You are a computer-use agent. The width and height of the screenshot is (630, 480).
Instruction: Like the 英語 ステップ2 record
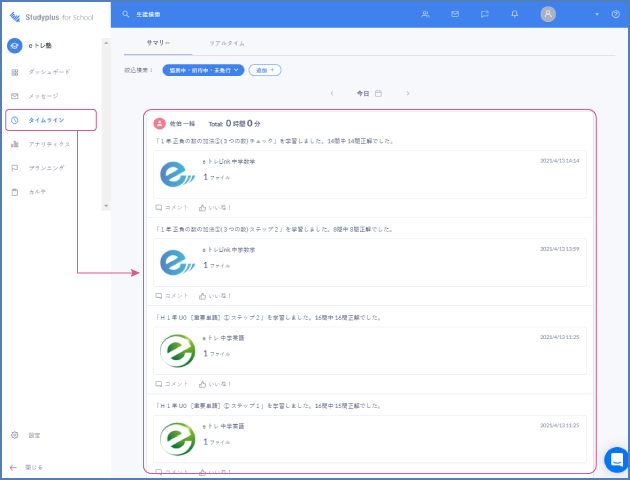(215, 384)
